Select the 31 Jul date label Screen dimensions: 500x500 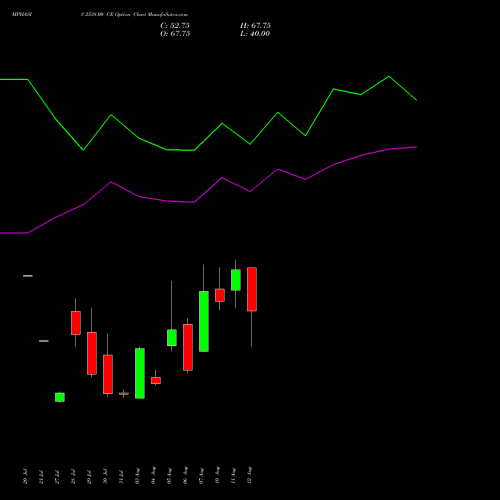(x=121, y=476)
